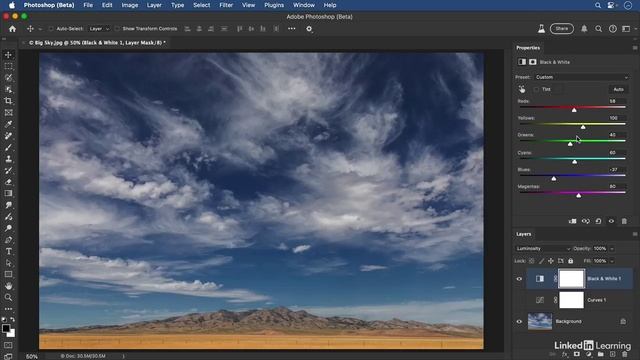Click the Reds slider handle
The height and width of the screenshot is (360, 640).
574,110
